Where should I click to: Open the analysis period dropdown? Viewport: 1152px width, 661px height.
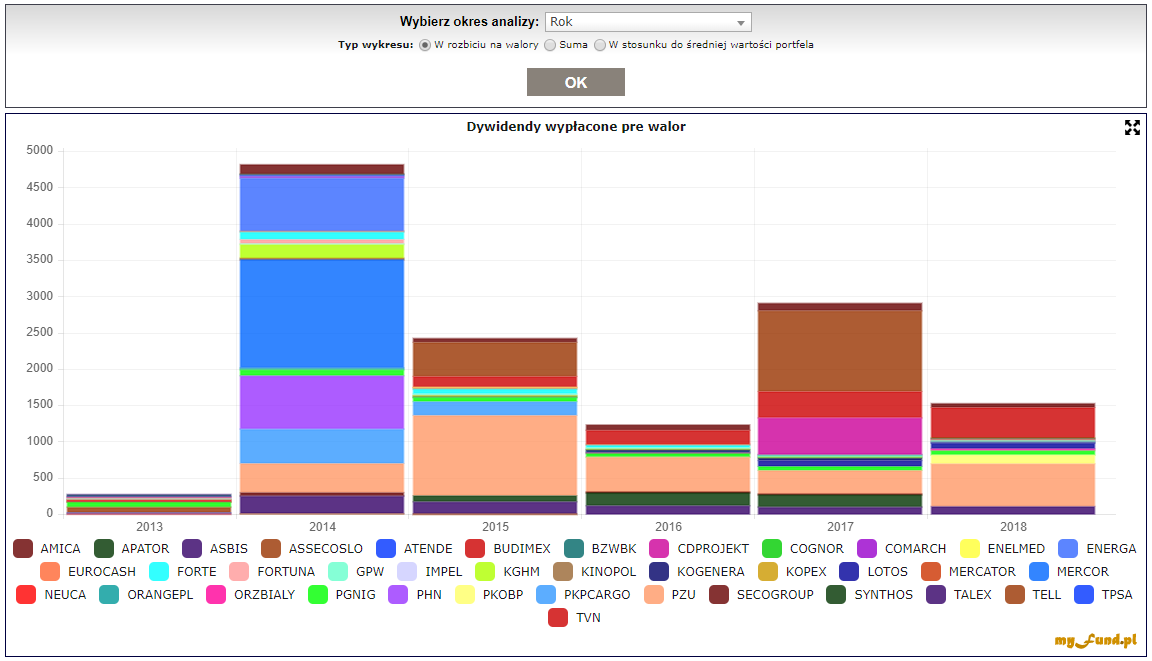648,22
